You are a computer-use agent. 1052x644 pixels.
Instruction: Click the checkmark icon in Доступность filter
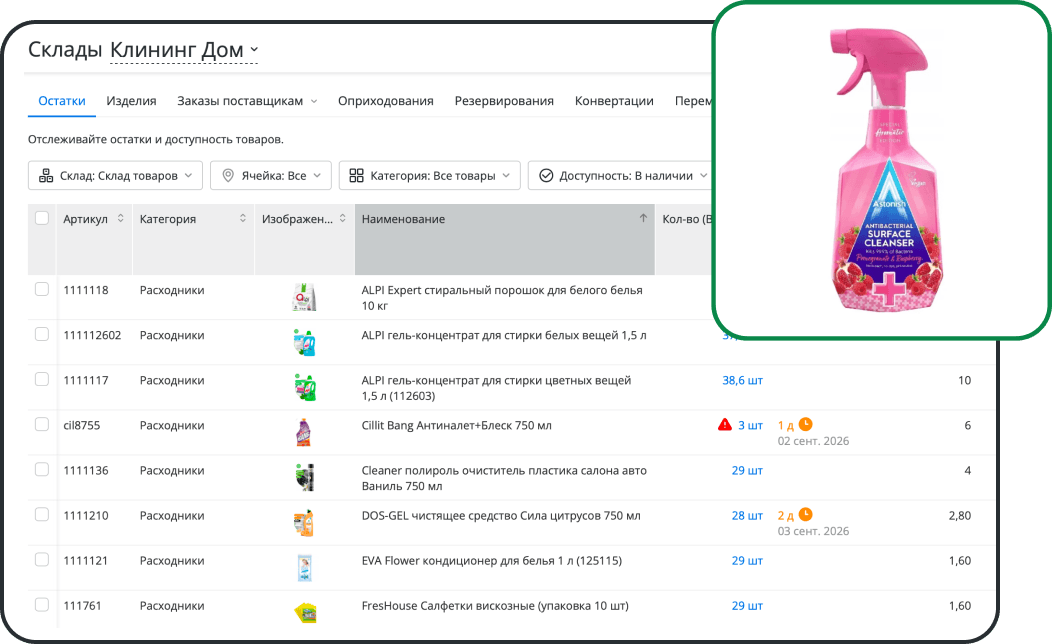pos(546,175)
